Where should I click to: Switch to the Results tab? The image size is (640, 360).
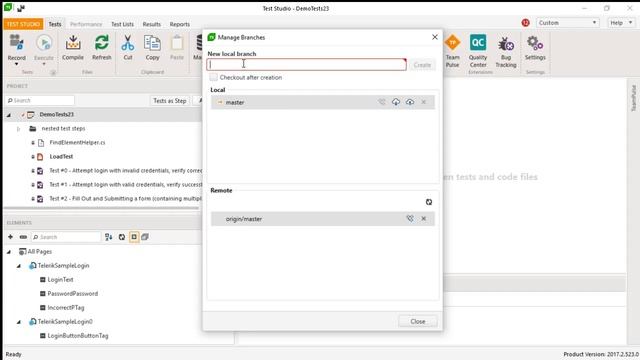pyautogui.click(x=151, y=24)
